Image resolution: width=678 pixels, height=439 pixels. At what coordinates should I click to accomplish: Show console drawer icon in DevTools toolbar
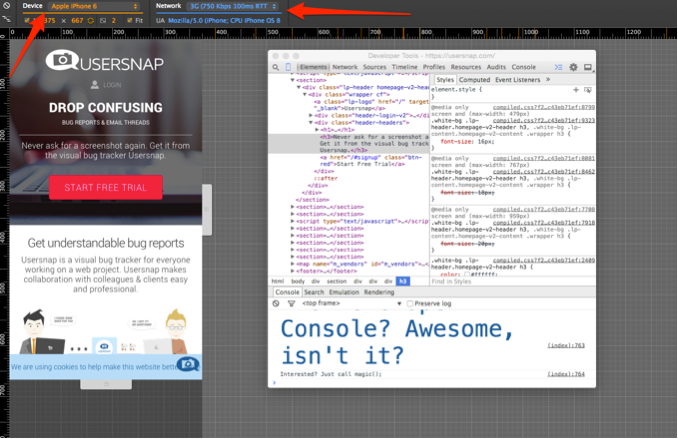pyautogui.click(x=559, y=67)
